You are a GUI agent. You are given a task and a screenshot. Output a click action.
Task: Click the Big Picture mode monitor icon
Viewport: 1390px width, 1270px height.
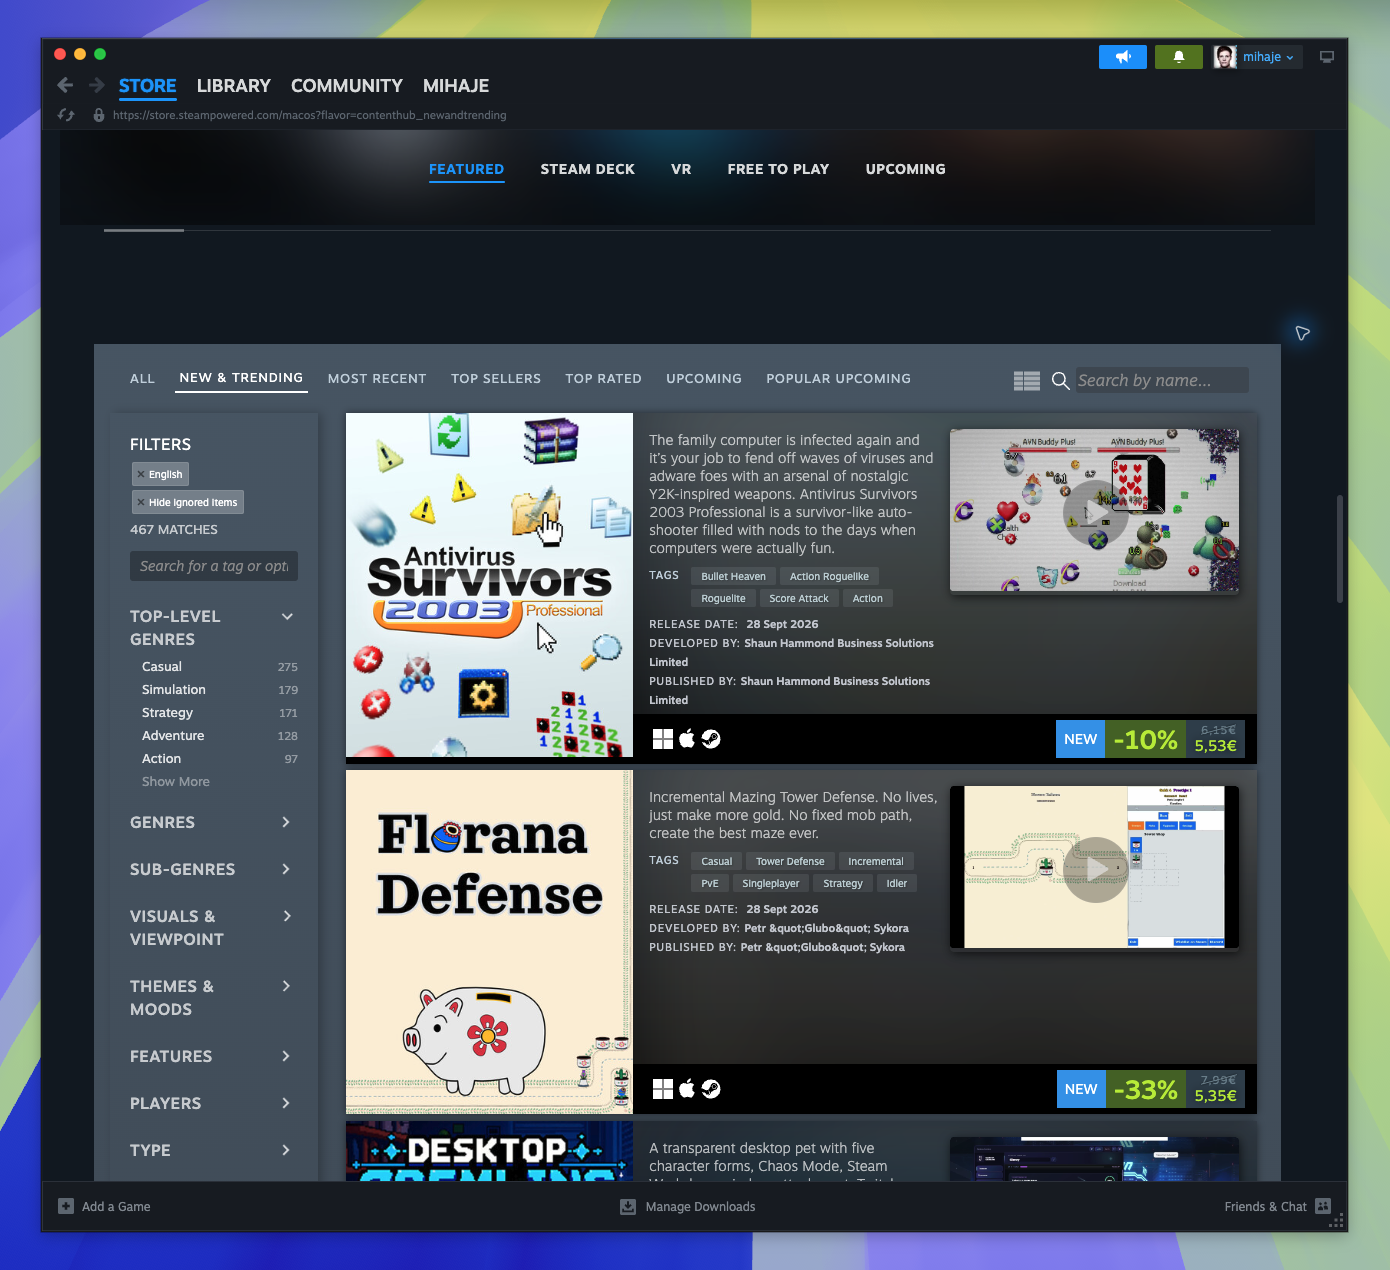pos(1327,57)
